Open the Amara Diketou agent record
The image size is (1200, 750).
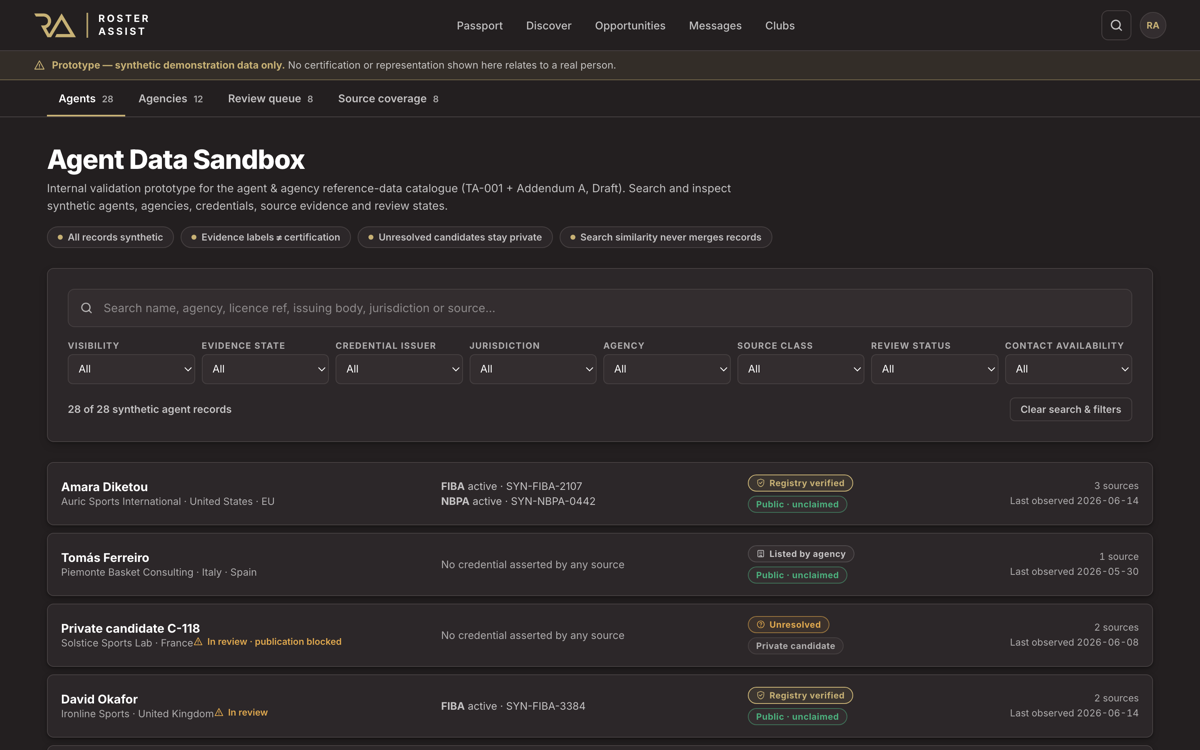(x=600, y=494)
